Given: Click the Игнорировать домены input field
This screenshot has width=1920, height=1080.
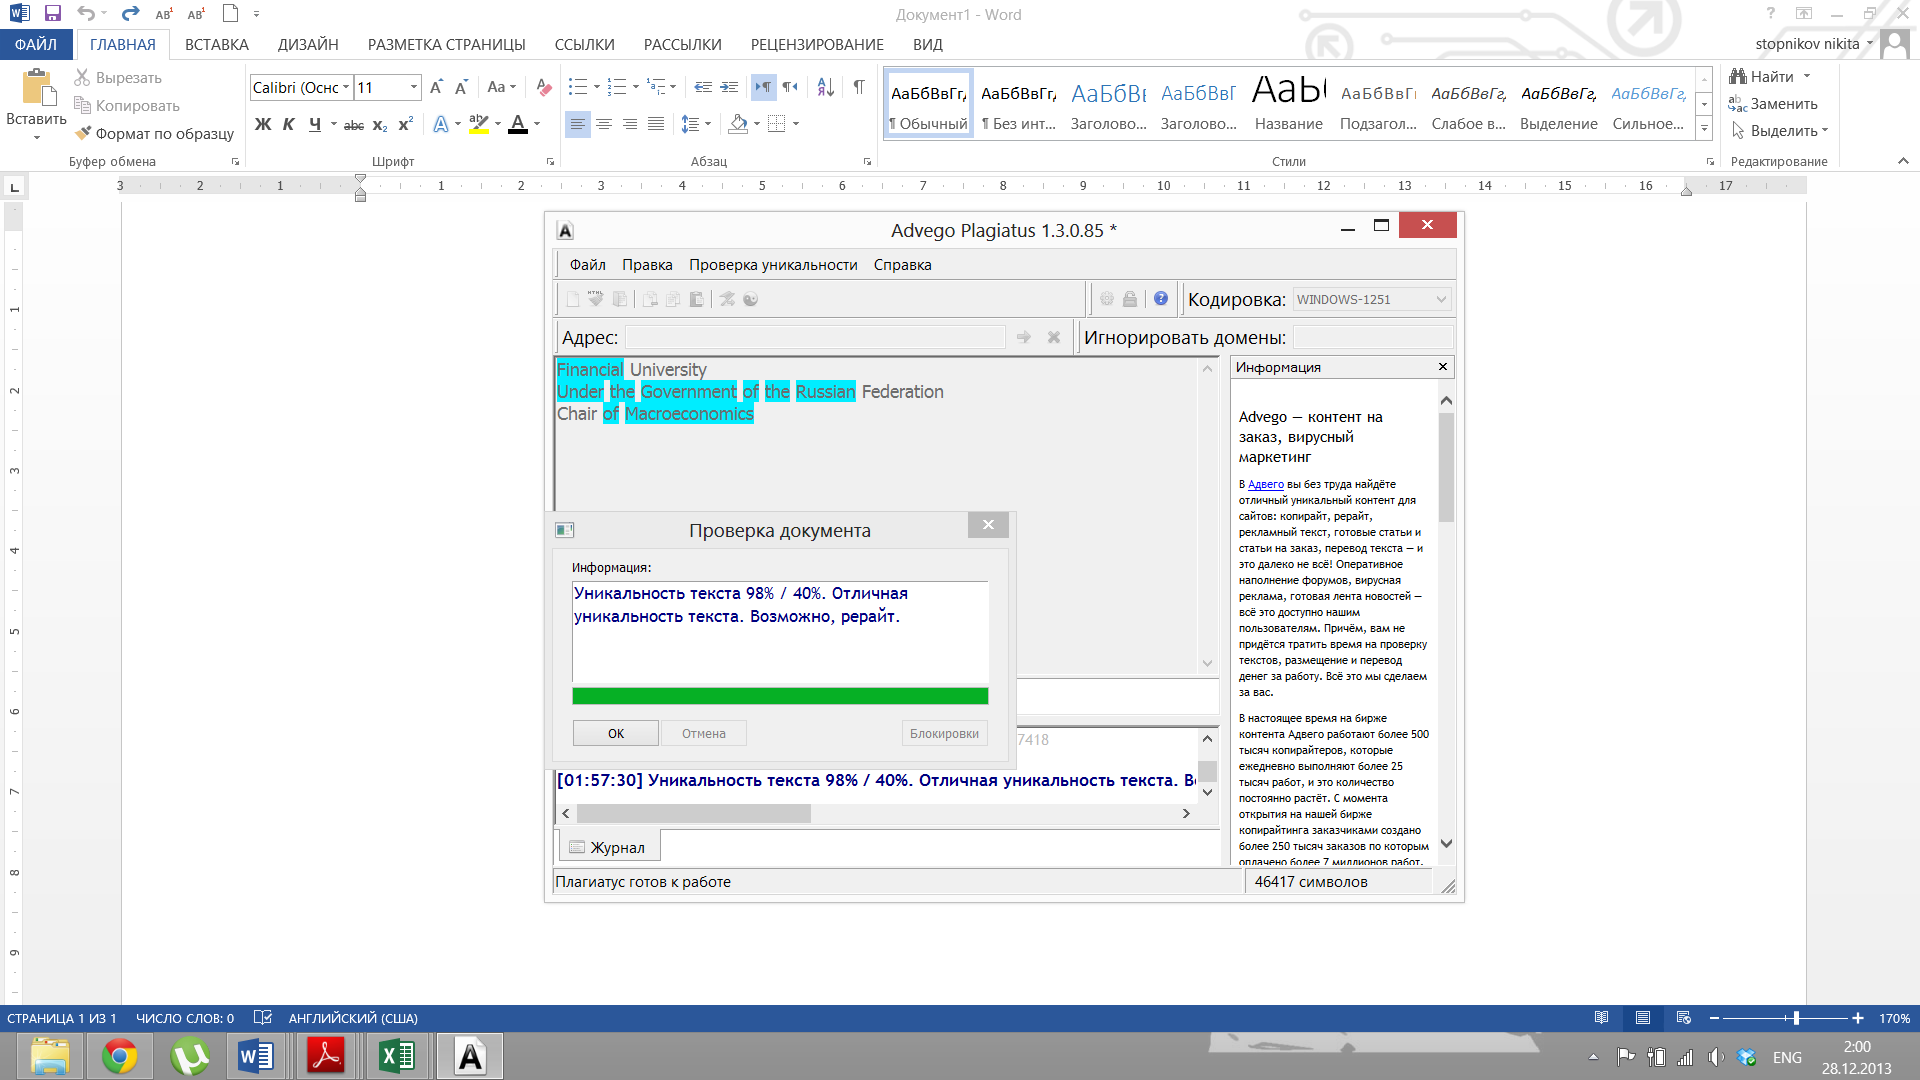Looking at the screenshot, I should click(x=1371, y=337).
